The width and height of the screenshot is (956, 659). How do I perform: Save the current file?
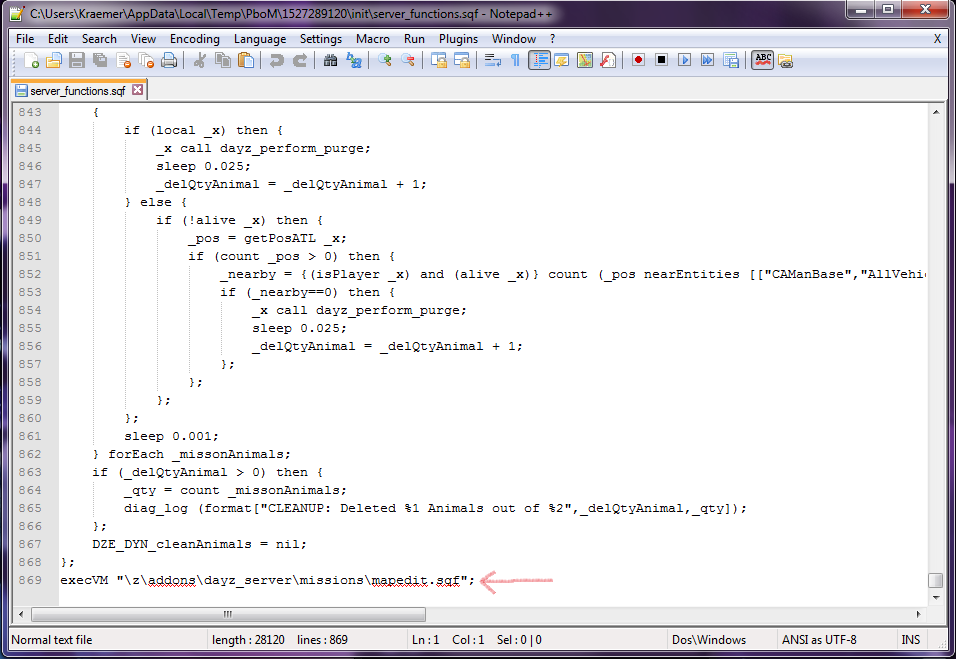pyautogui.click(x=77, y=60)
